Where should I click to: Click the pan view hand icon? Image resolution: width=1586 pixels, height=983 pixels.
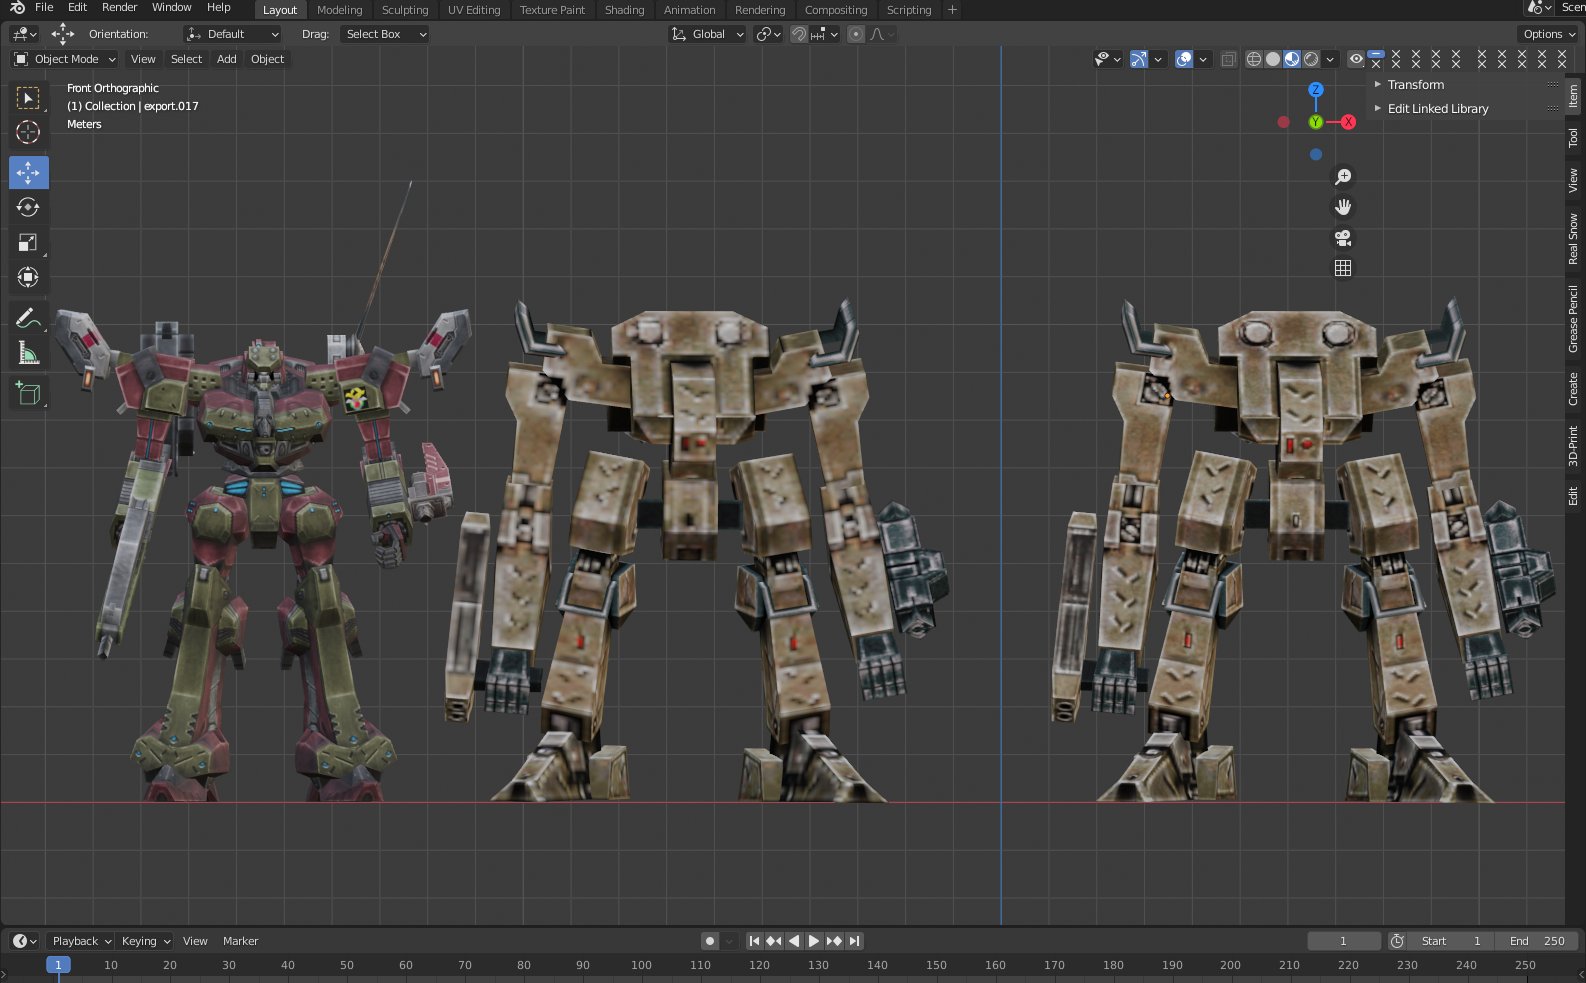pos(1343,207)
